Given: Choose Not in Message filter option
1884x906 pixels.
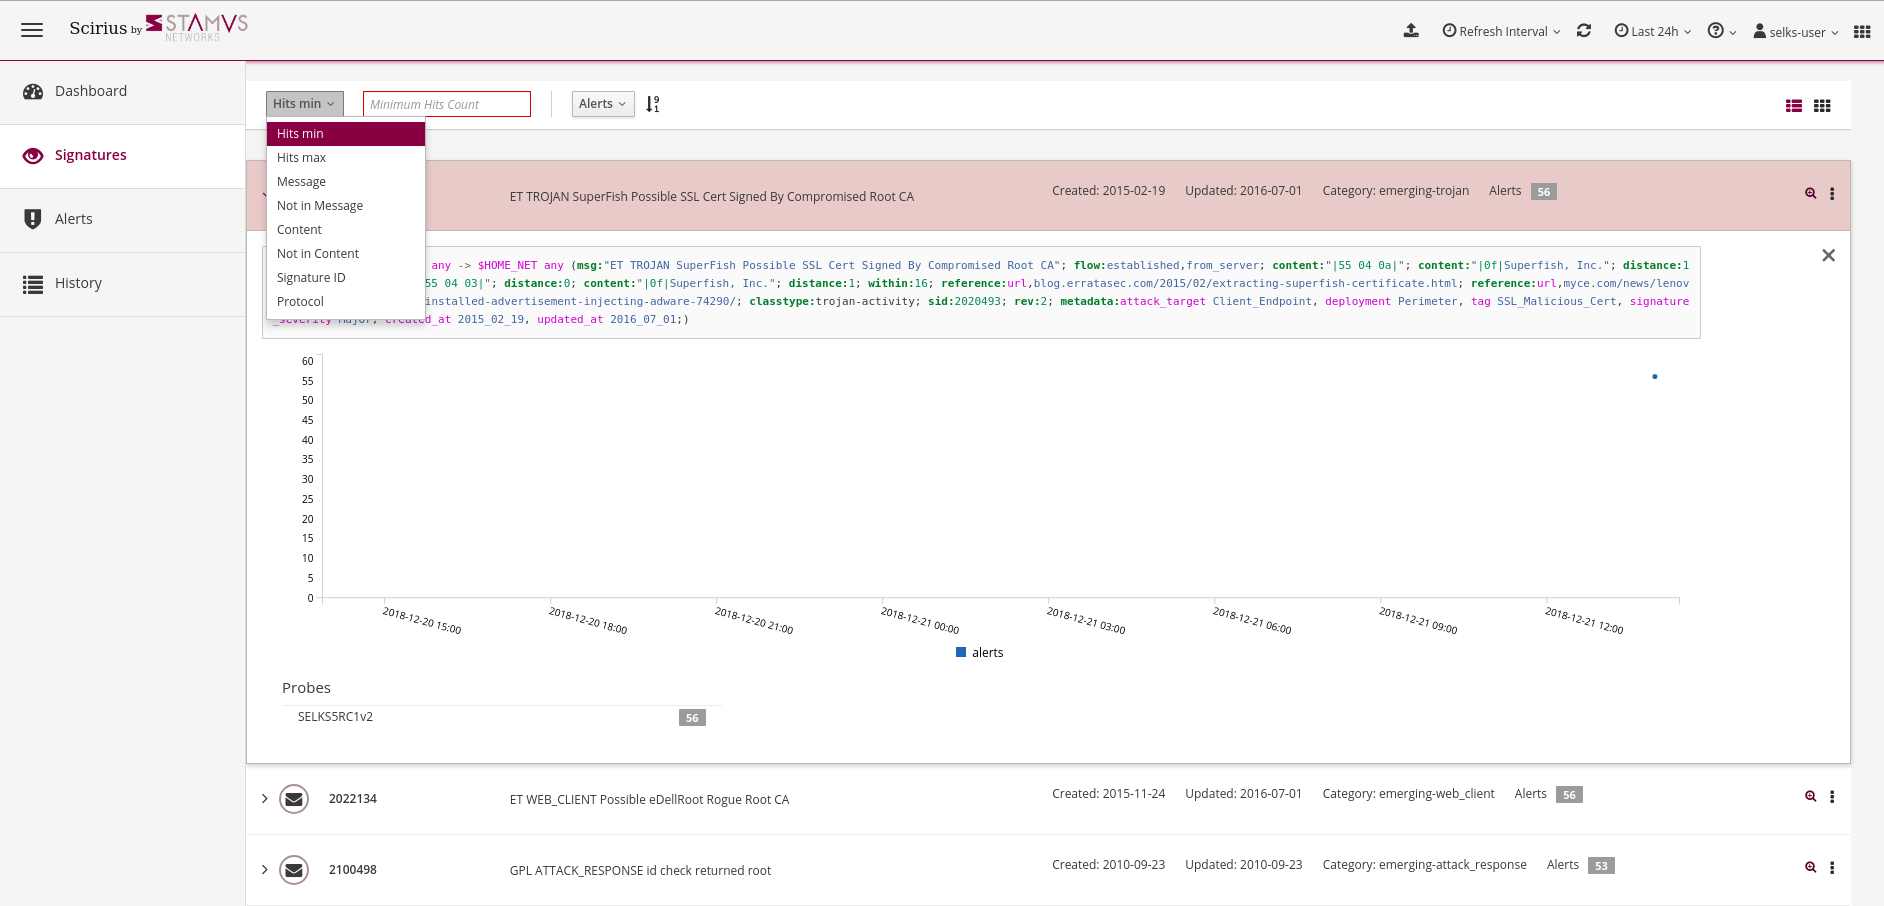Looking at the screenshot, I should [x=346, y=206].
